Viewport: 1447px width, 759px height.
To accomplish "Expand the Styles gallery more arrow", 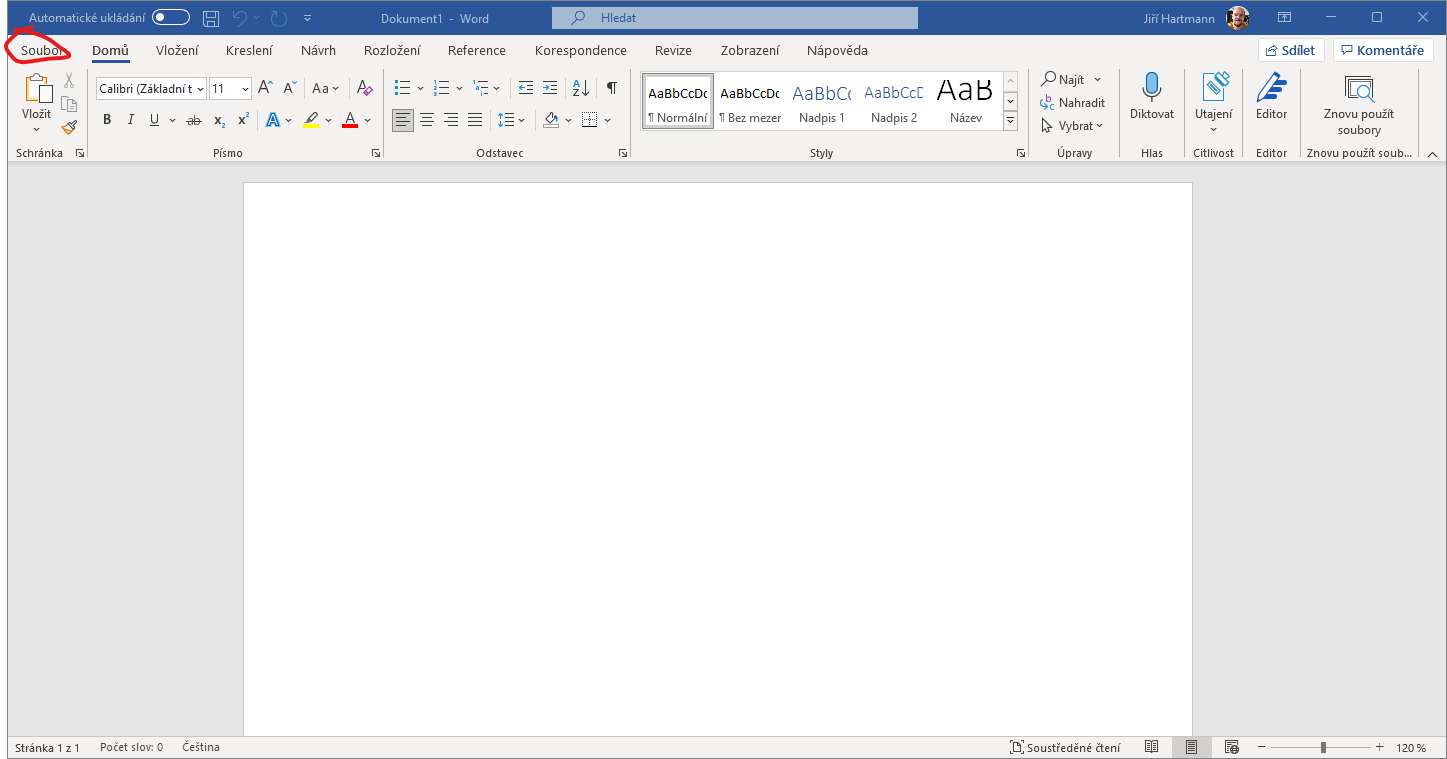I will pyautogui.click(x=1010, y=121).
